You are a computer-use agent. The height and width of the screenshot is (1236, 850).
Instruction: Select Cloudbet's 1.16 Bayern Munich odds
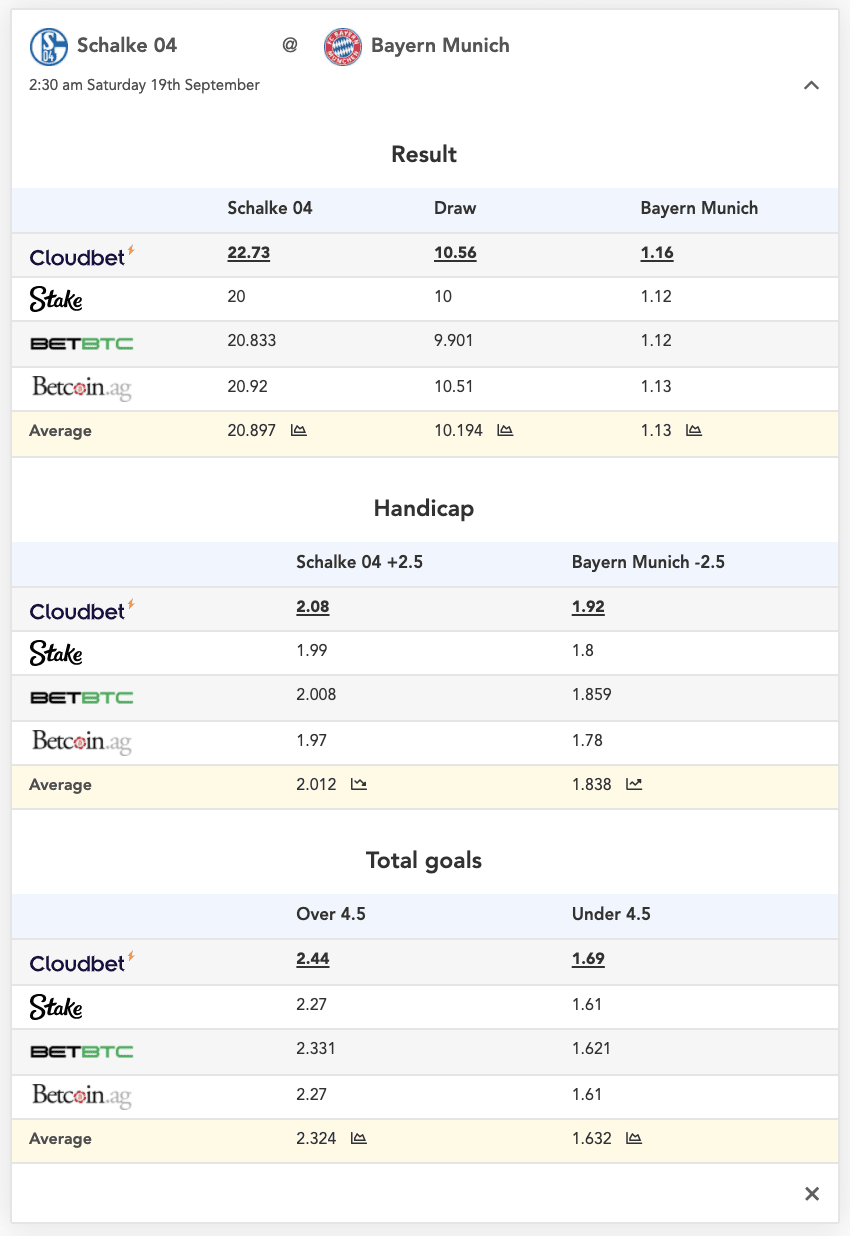point(657,253)
